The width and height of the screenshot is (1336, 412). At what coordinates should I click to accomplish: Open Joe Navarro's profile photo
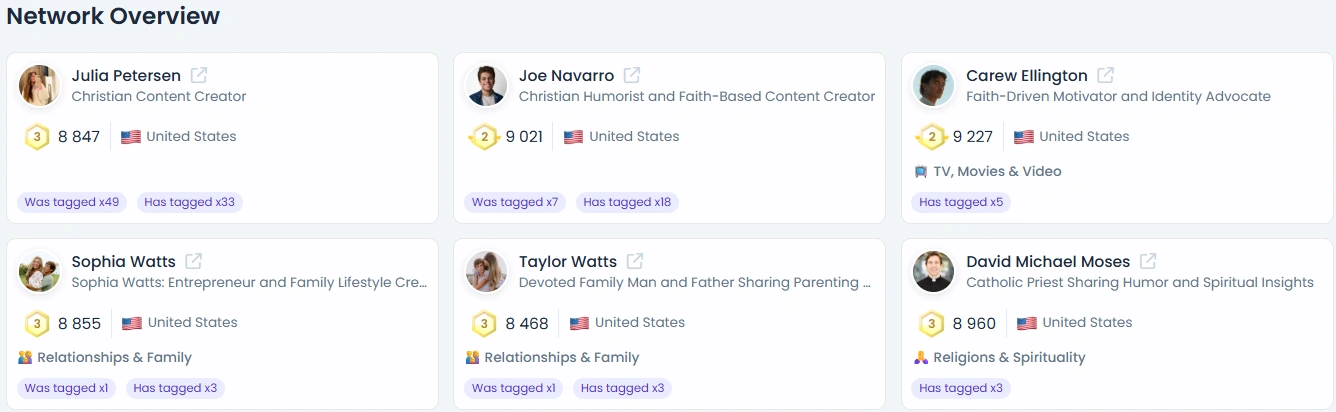click(x=487, y=85)
